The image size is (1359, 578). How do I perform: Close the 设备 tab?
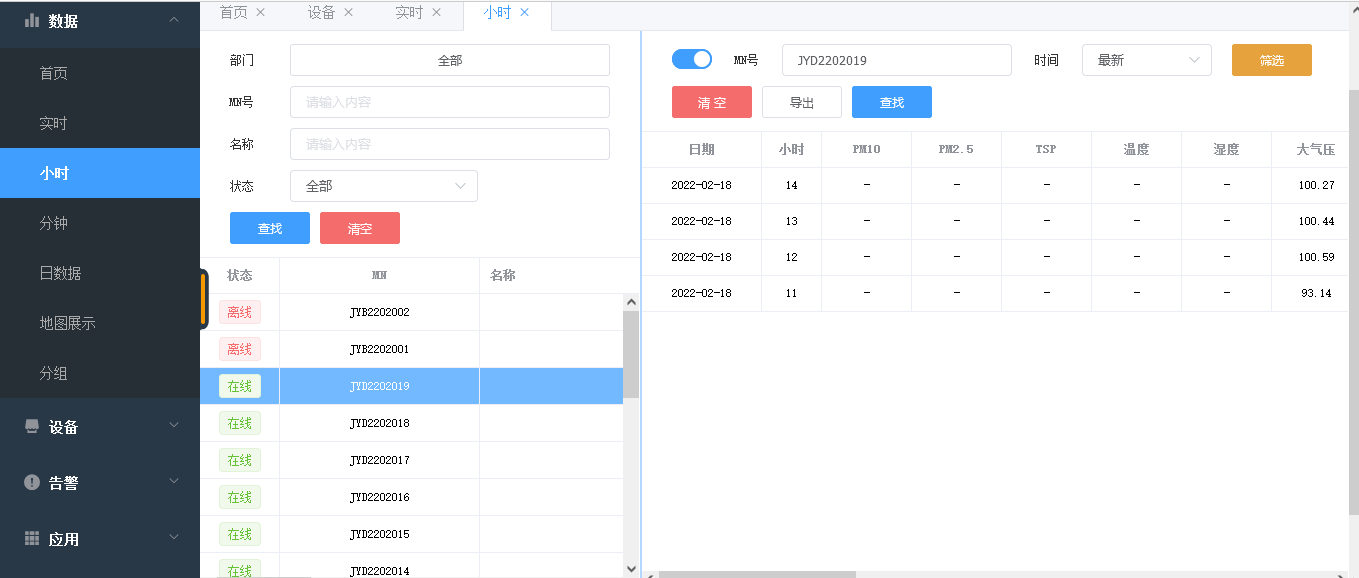point(348,13)
